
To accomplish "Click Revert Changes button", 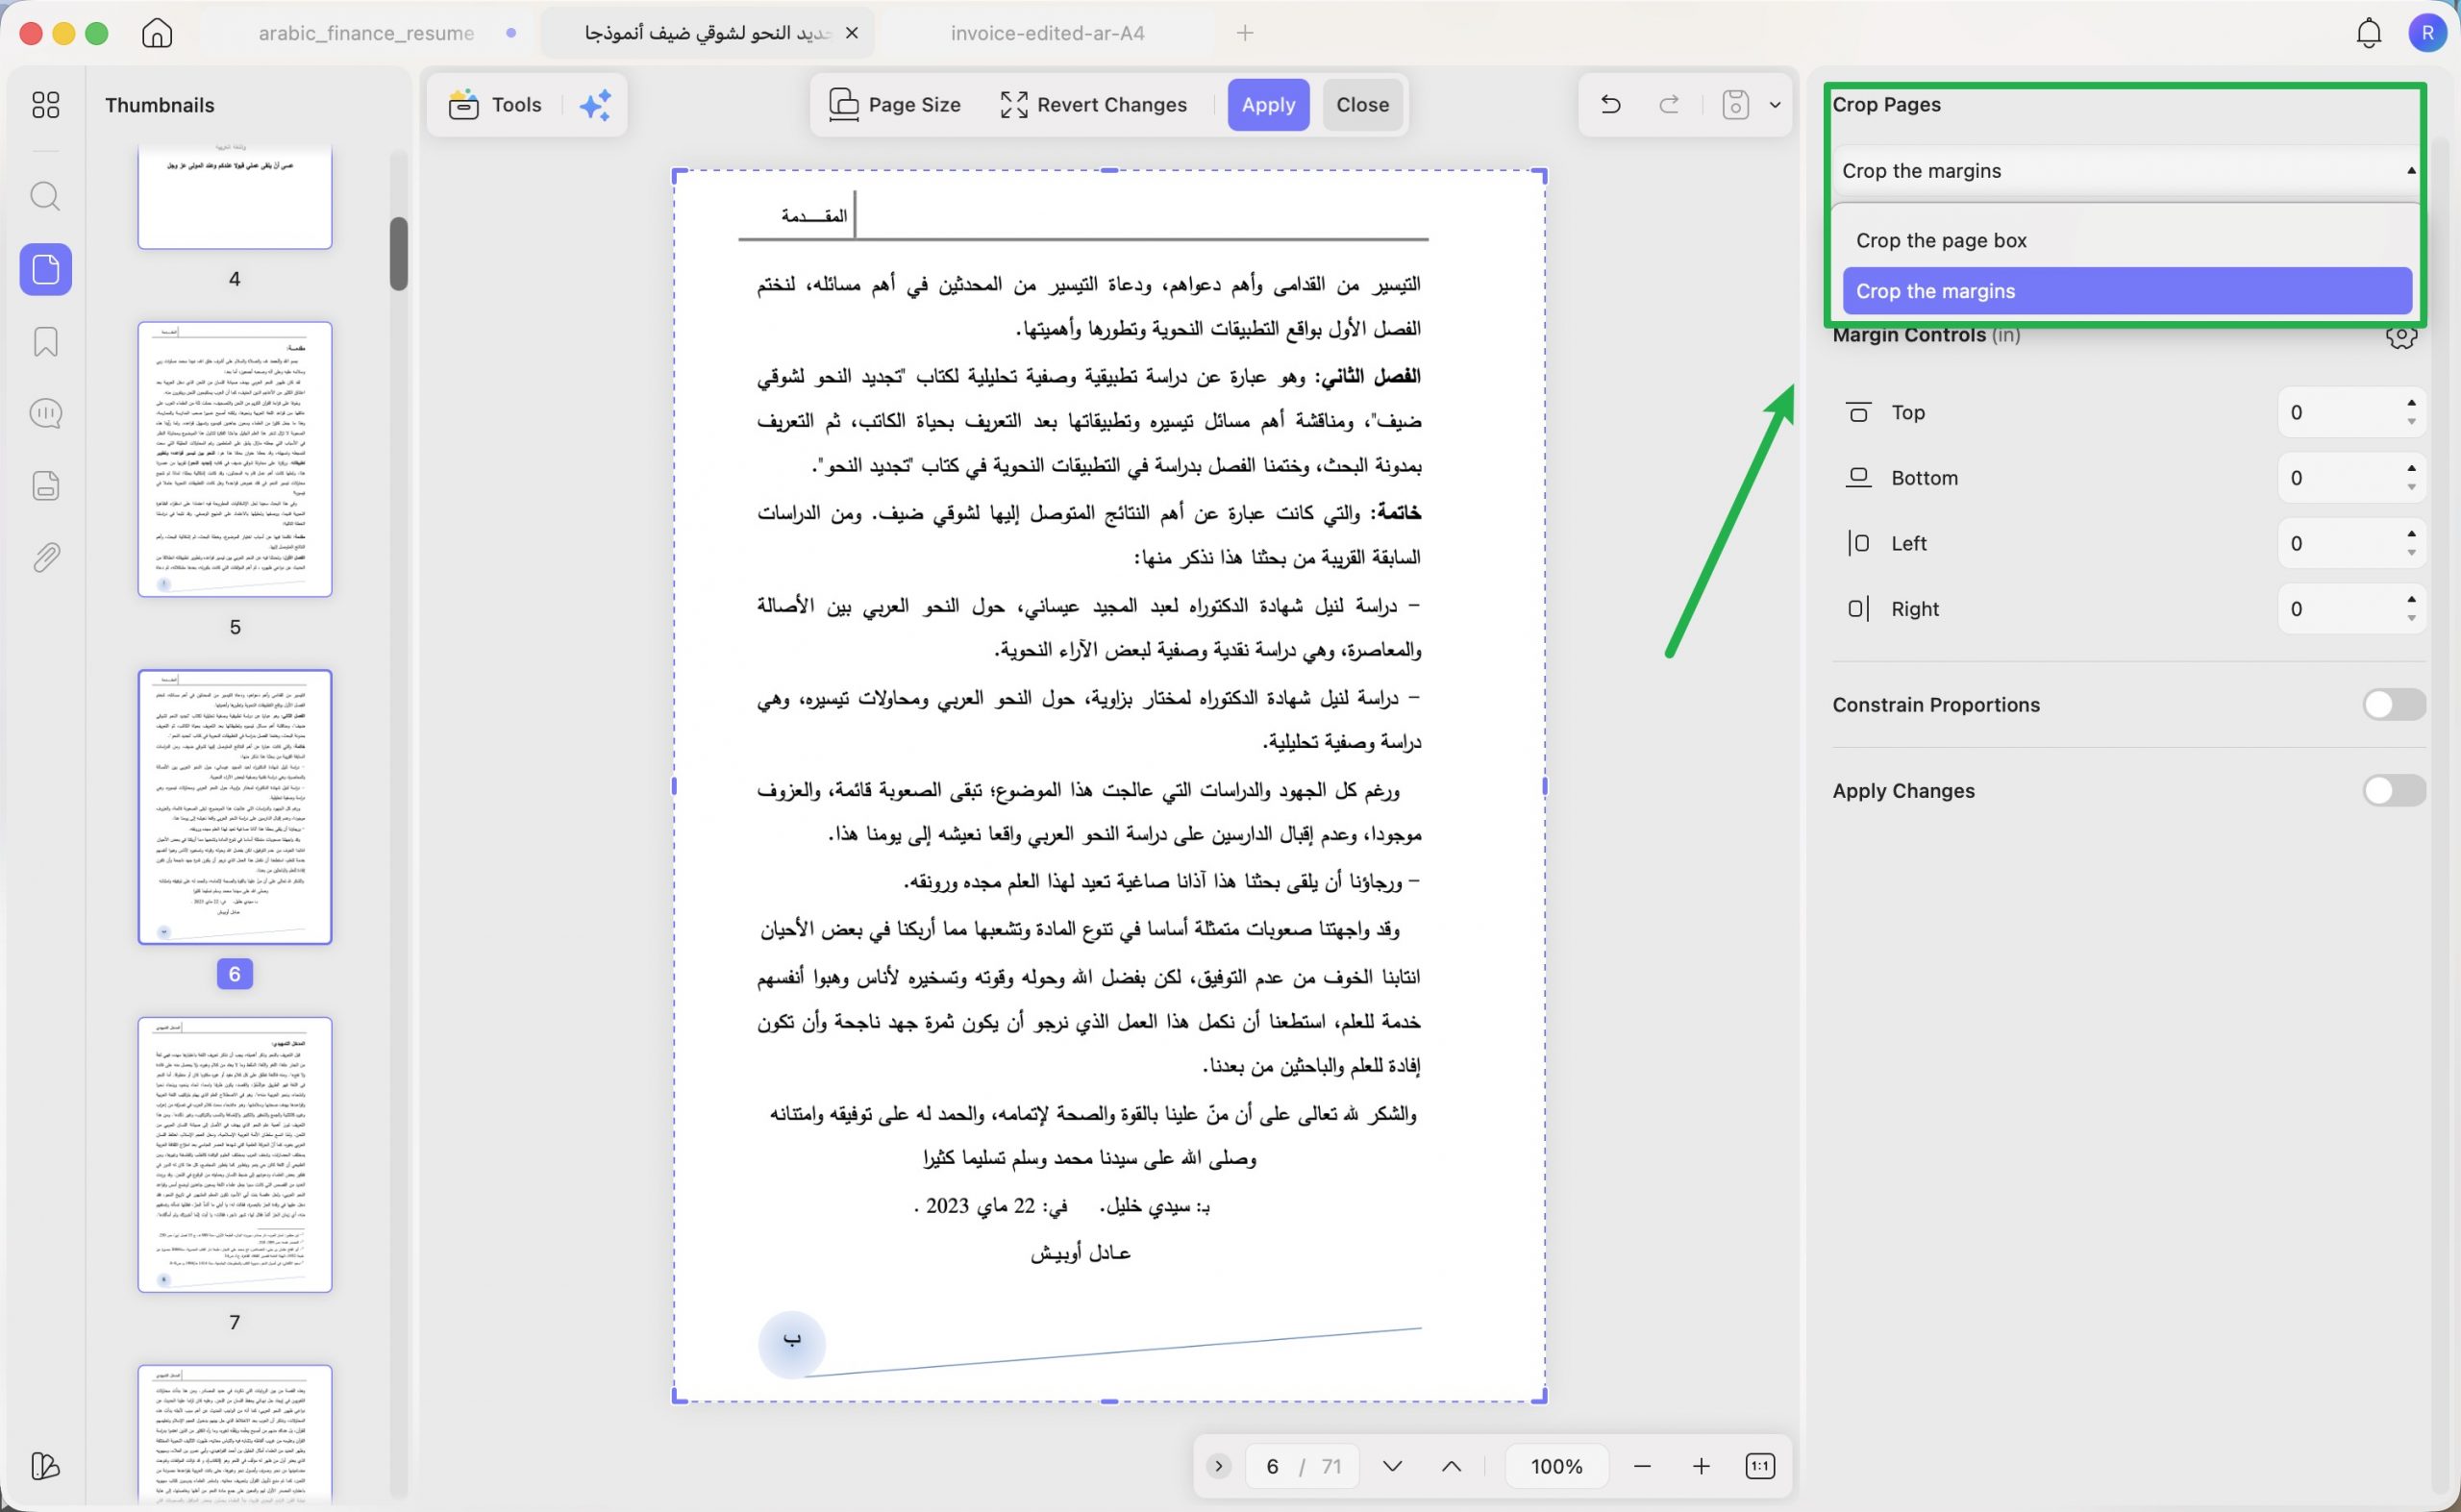I will click(1094, 105).
